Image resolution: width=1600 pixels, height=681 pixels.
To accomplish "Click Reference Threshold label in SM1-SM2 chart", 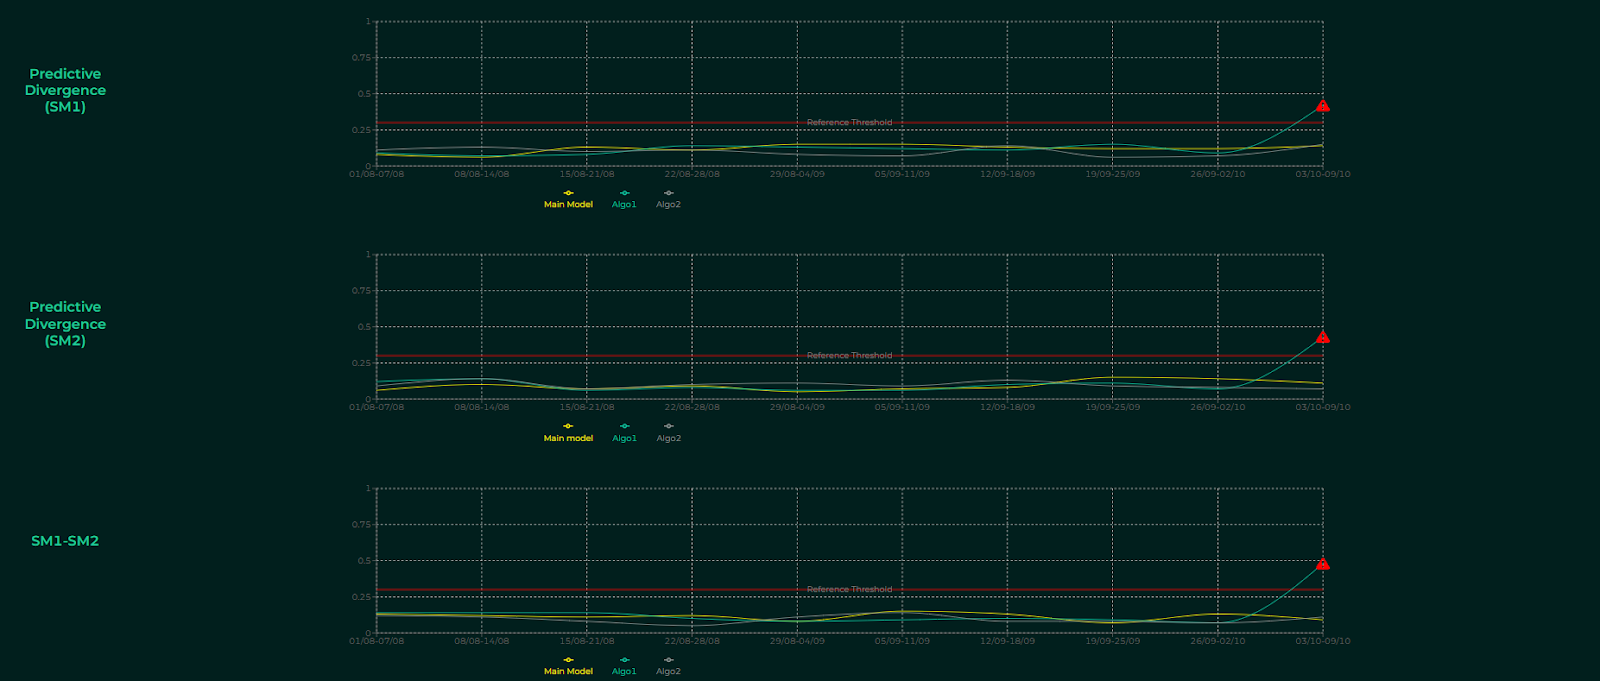I will click(x=849, y=589).
